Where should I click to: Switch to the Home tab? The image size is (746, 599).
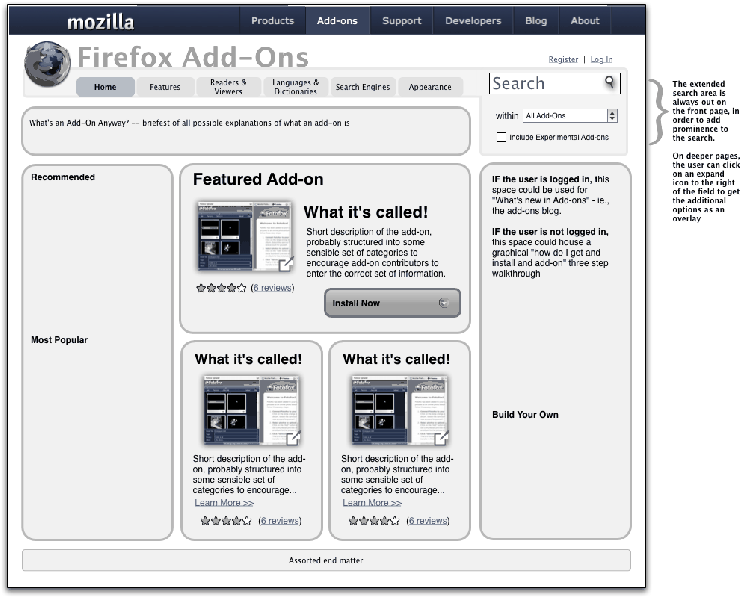tap(105, 87)
